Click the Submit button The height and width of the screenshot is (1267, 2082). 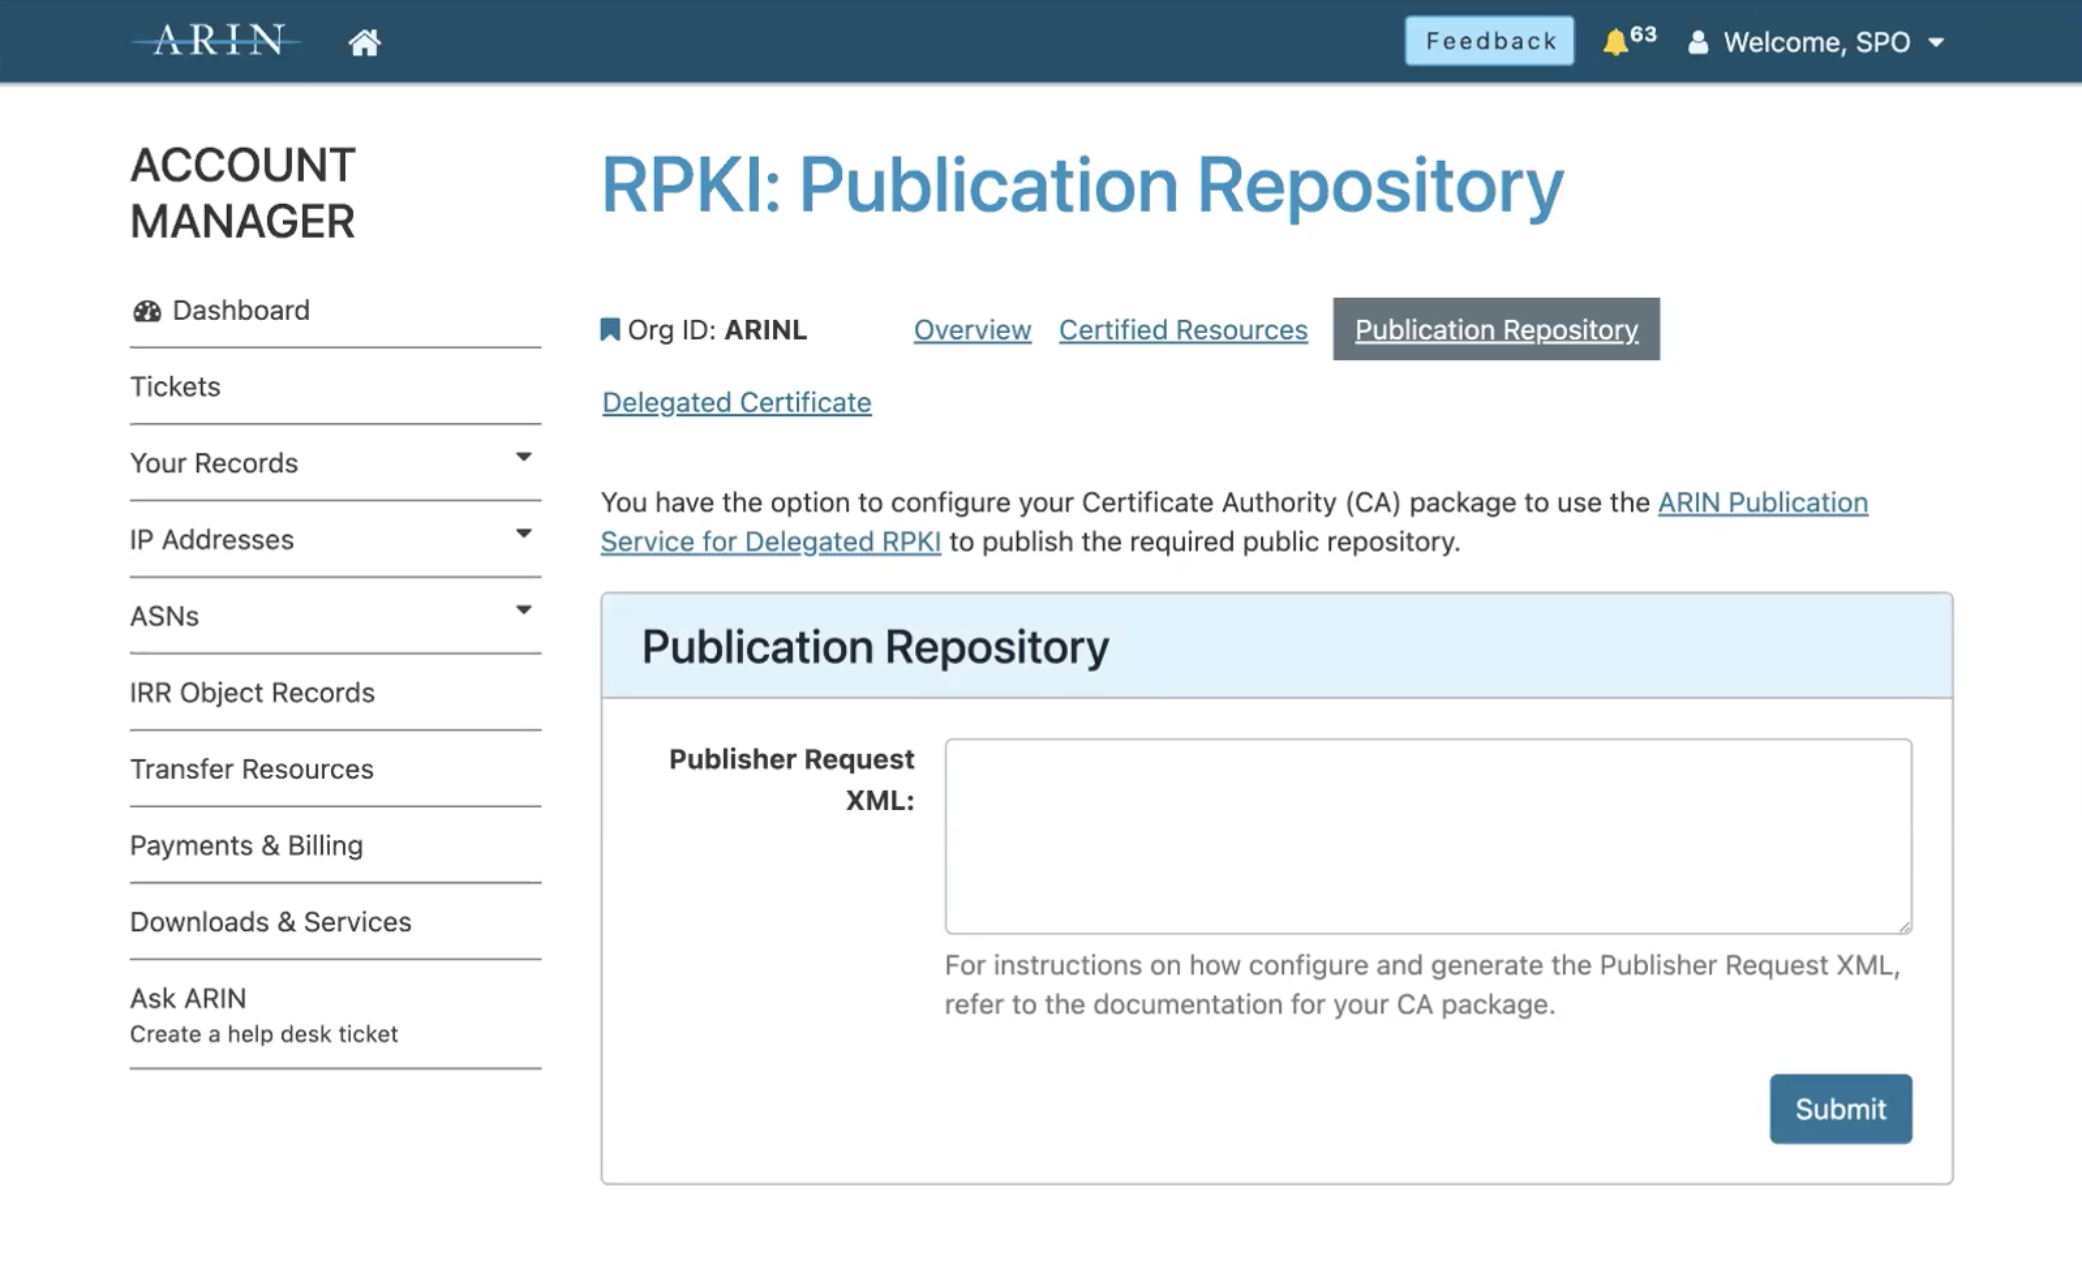tap(1839, 1109)
